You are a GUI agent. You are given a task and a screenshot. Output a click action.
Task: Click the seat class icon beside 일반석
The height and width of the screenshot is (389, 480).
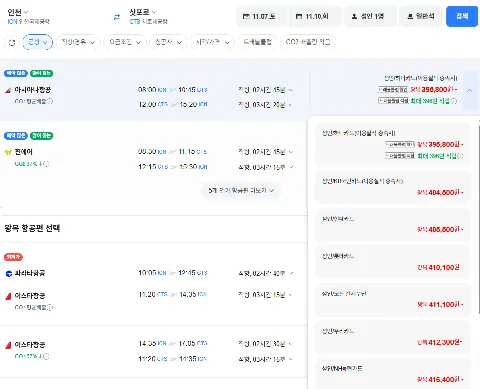[x=410, y=16]
